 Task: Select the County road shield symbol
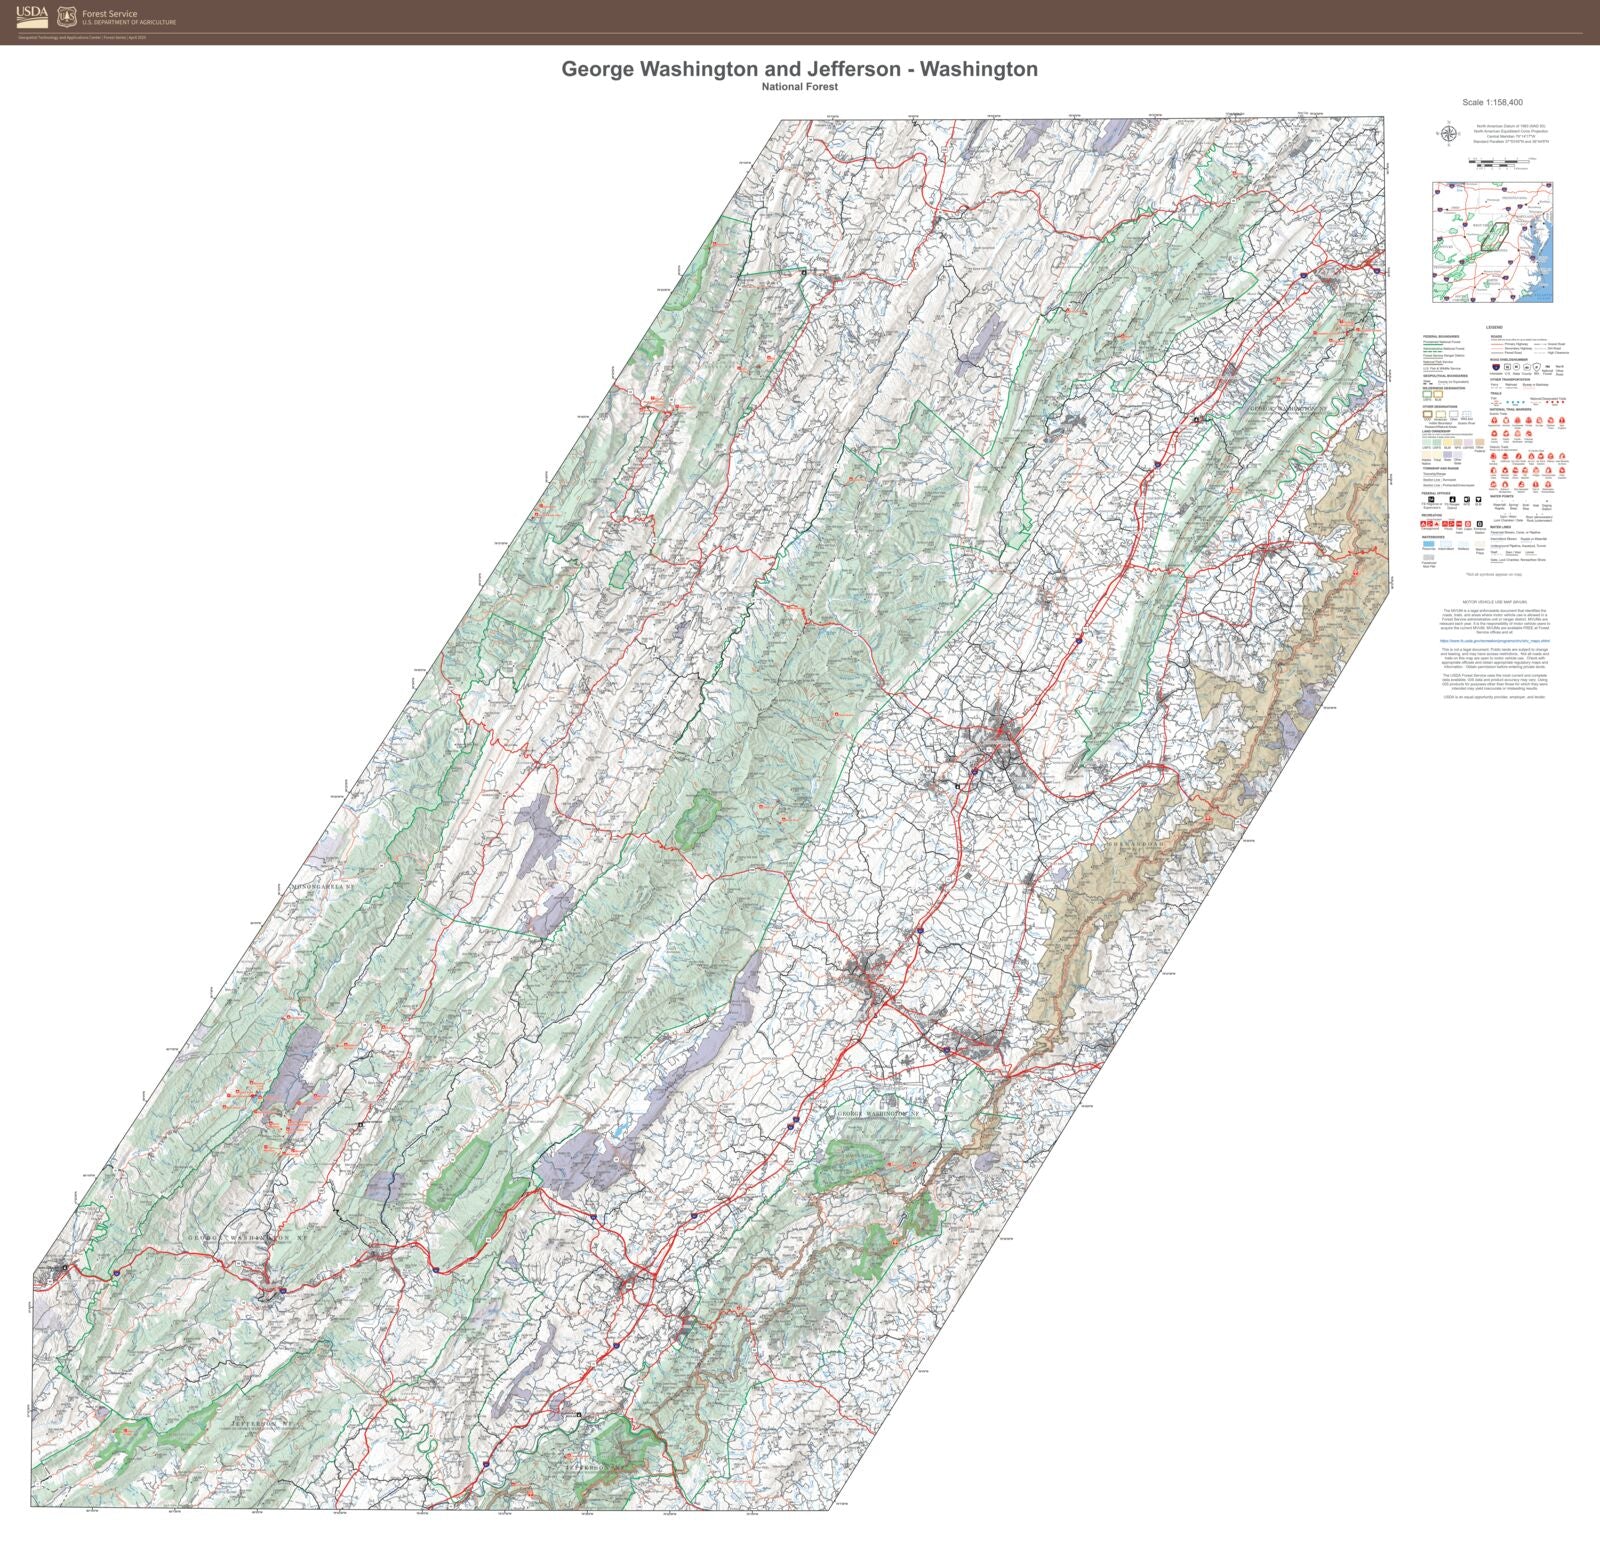pyautogui.click(x=1527, y=366)
